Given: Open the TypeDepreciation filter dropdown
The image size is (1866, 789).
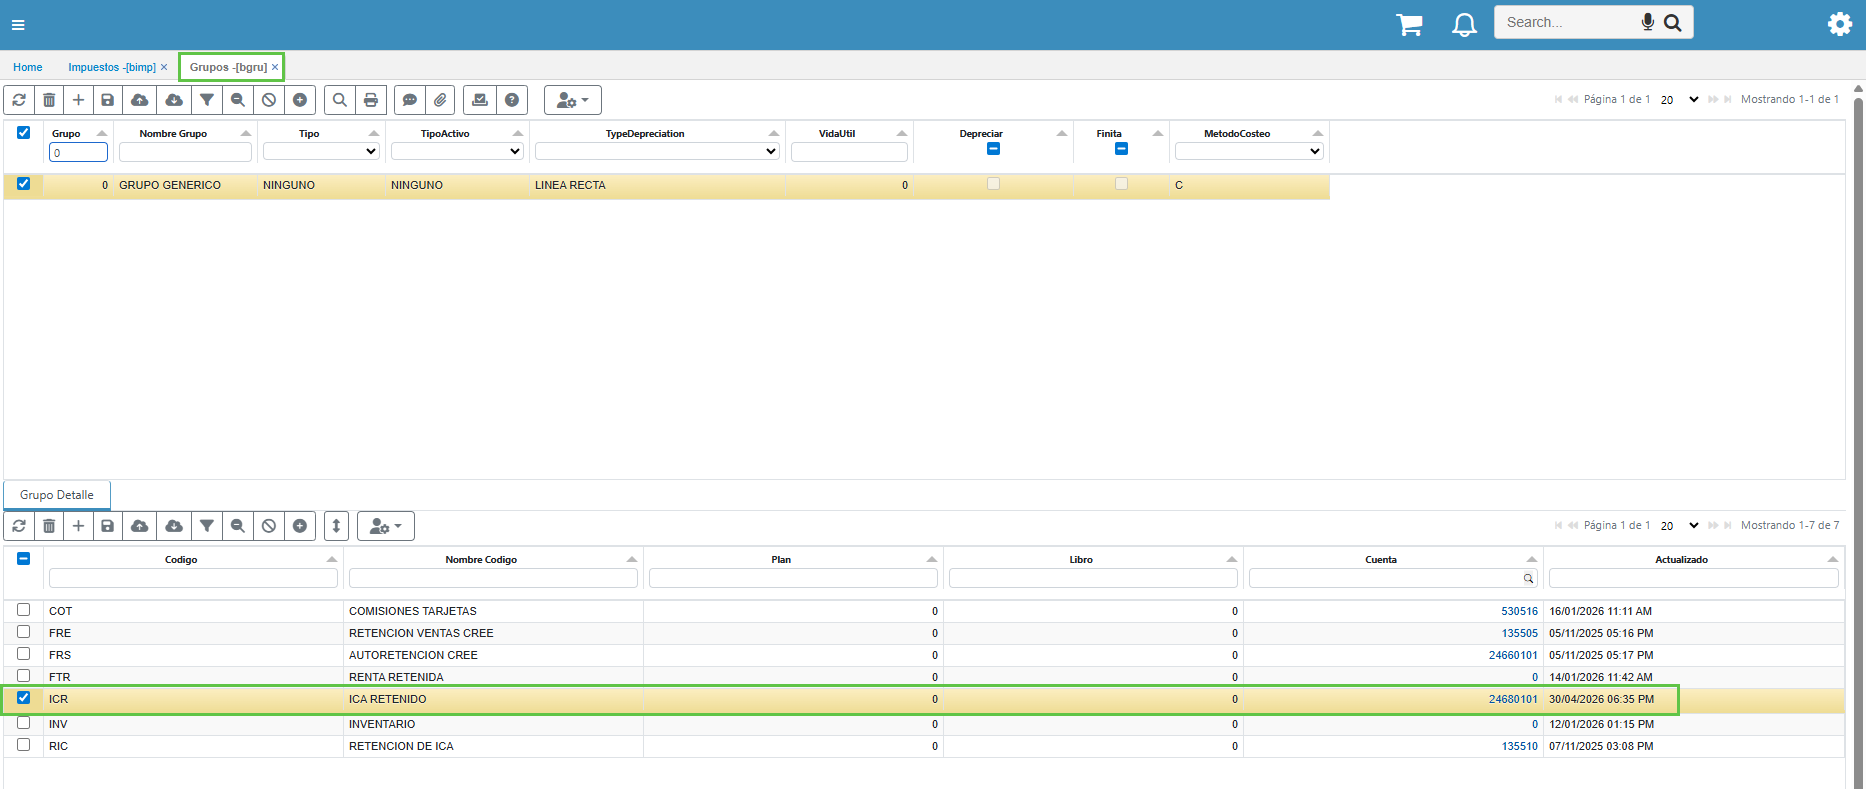Looking at the screenshot, I should pyautogui.click(x=657, y=152).
